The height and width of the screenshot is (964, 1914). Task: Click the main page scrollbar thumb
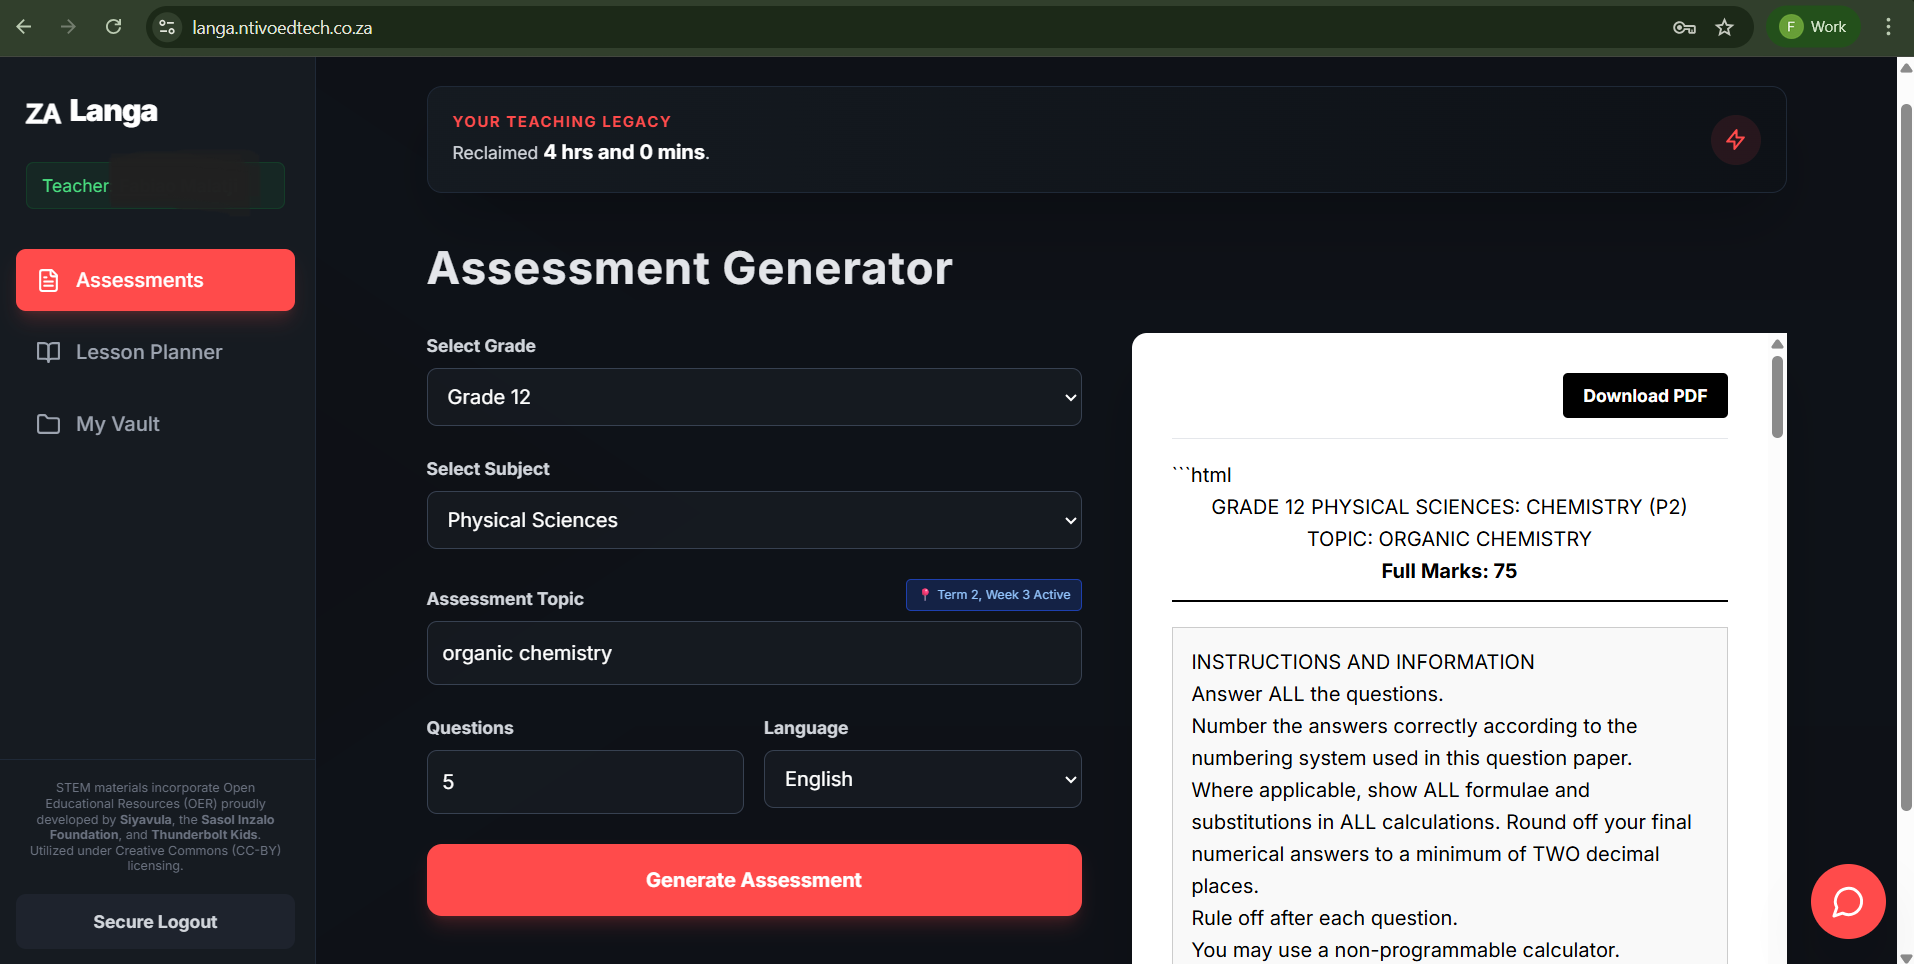(x=1905, y=457)
